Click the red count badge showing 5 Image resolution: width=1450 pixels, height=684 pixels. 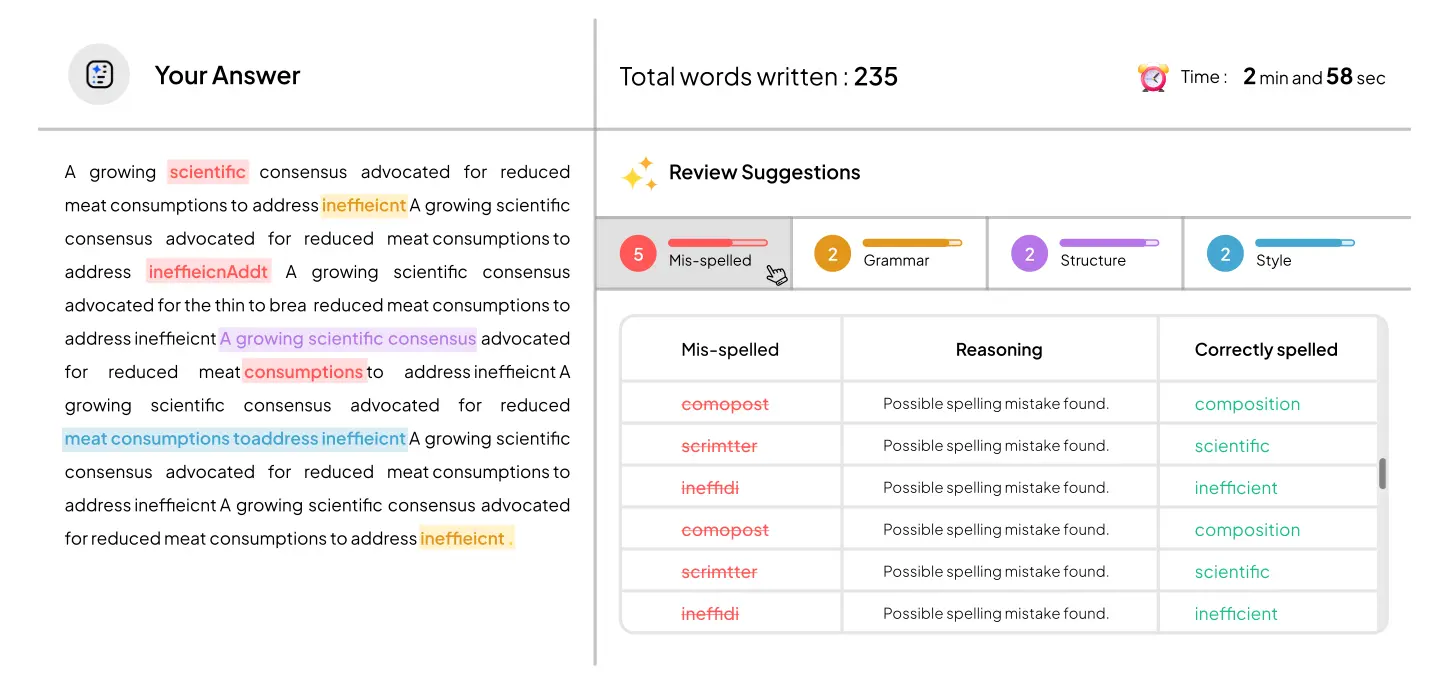(x=638, y=253)
